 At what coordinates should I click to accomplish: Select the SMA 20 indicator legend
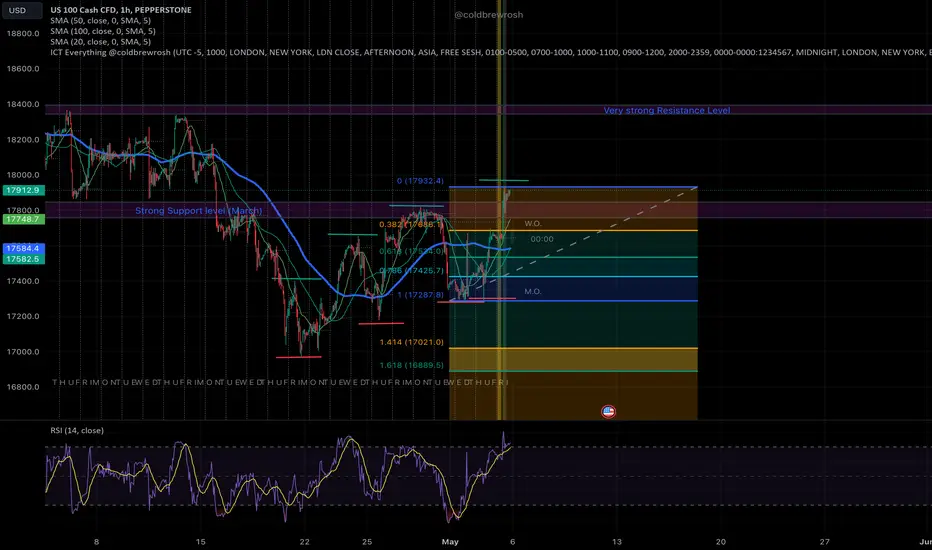(100, 42)
